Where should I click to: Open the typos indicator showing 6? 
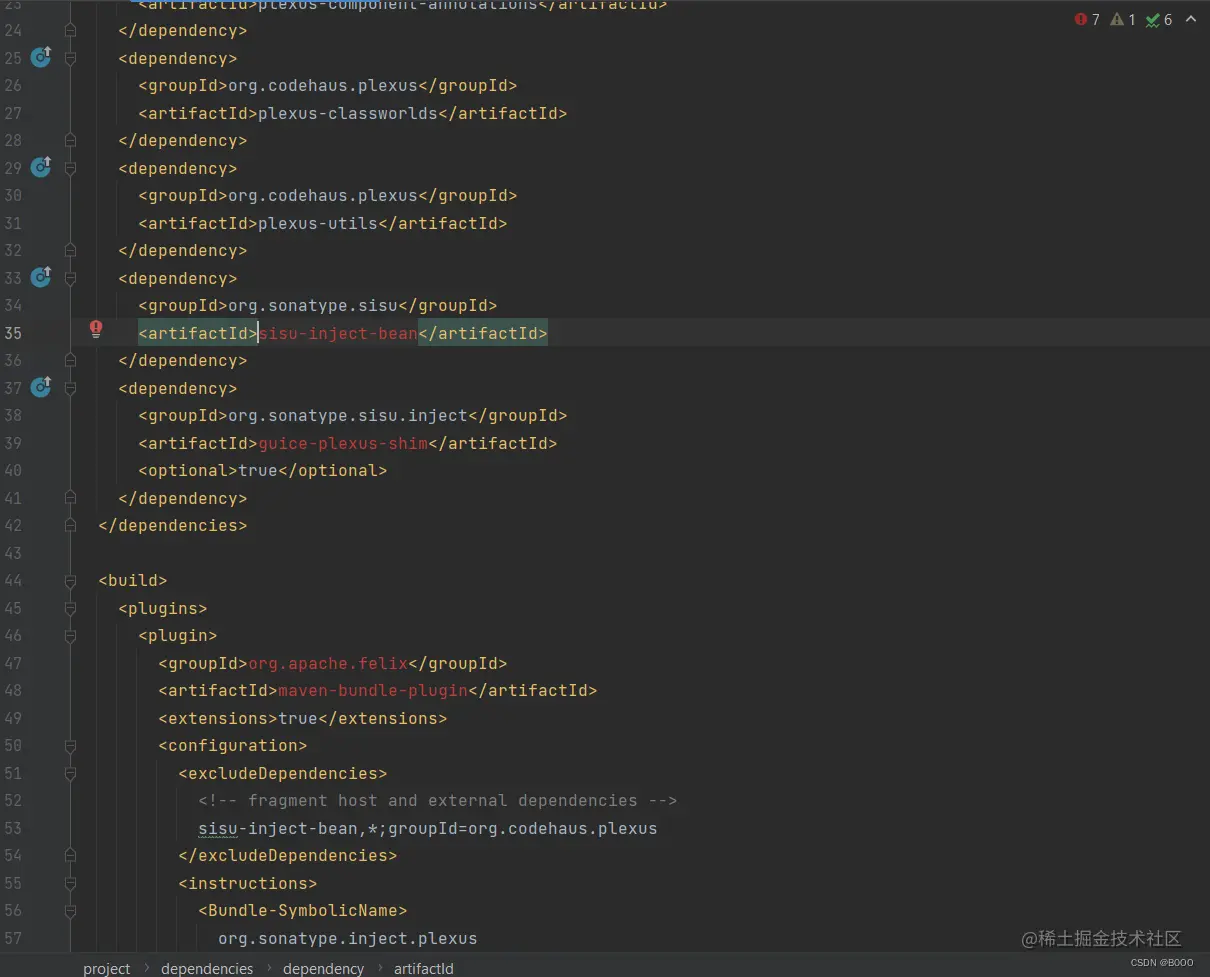[1159, 20]
